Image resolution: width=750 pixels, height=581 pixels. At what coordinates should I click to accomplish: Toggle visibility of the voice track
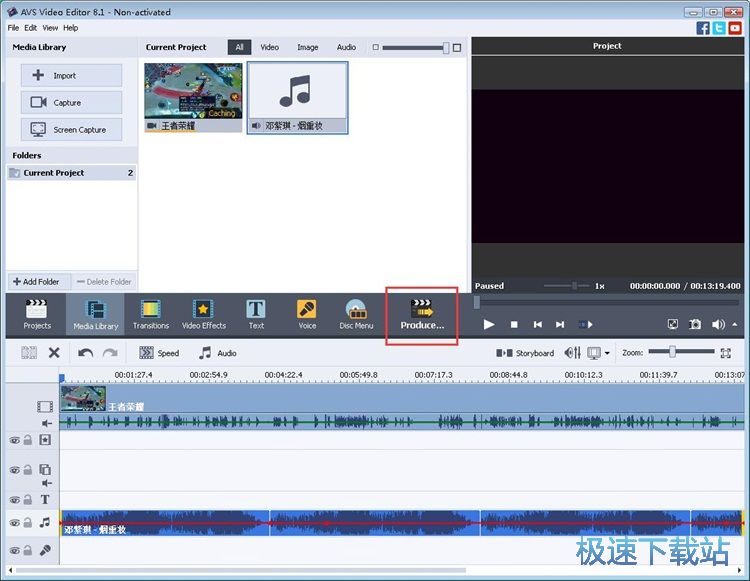click(15, 550)
